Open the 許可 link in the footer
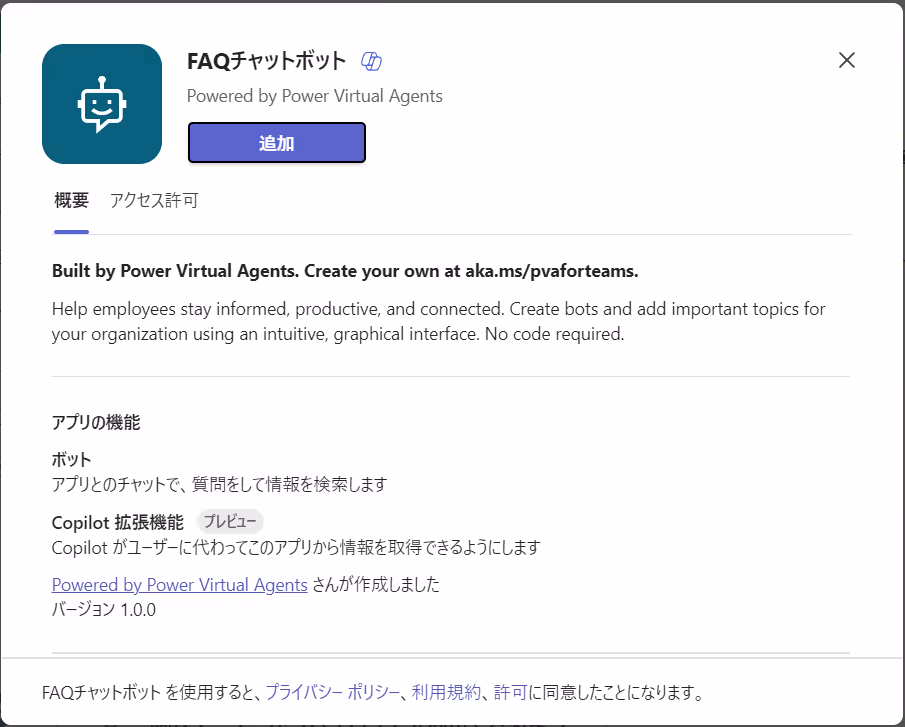The height and width of the screenshot is (727, 905). pos(510,692)
